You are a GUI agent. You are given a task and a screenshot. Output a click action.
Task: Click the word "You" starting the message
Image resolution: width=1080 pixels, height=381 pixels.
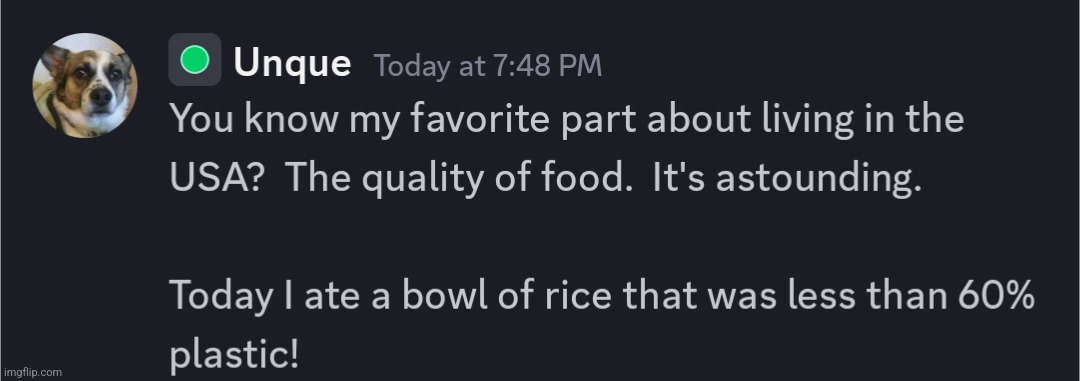[x=202, y=120]
